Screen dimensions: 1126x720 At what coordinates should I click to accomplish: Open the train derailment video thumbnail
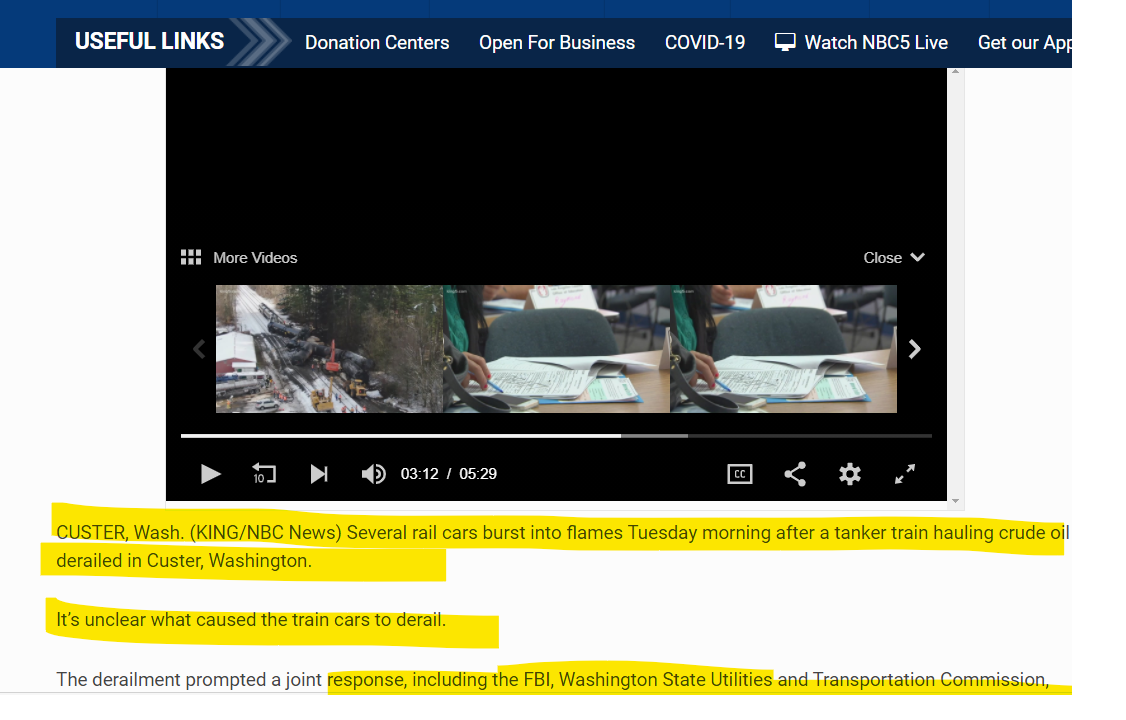tap(330, 349)
